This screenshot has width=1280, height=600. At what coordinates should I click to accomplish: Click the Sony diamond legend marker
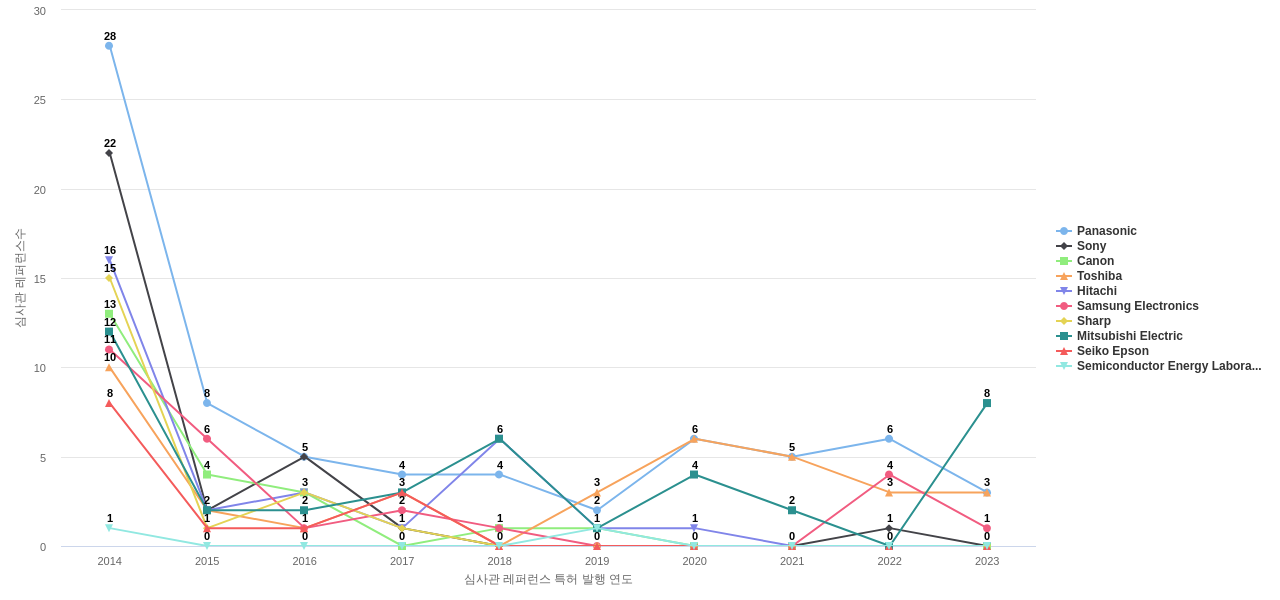point(1064,246)
